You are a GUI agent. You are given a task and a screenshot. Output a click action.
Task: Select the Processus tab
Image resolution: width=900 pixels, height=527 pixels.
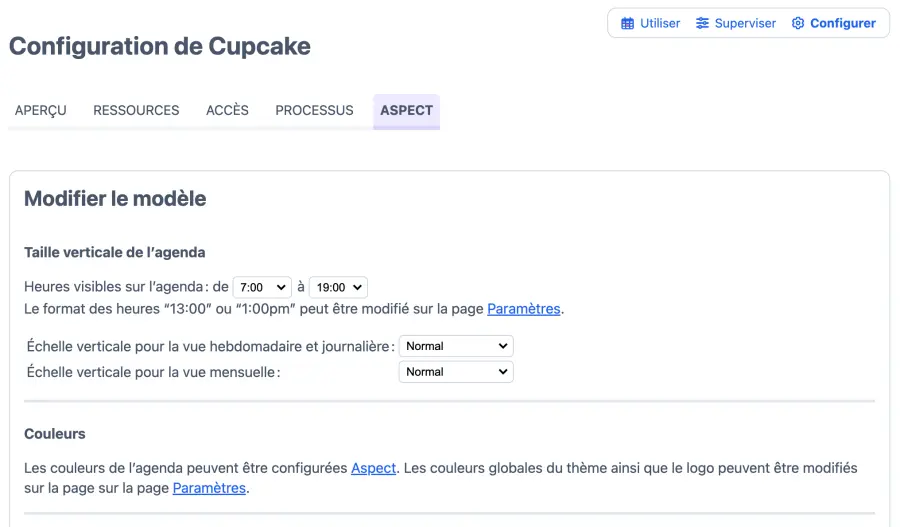(x=314, y=110)
